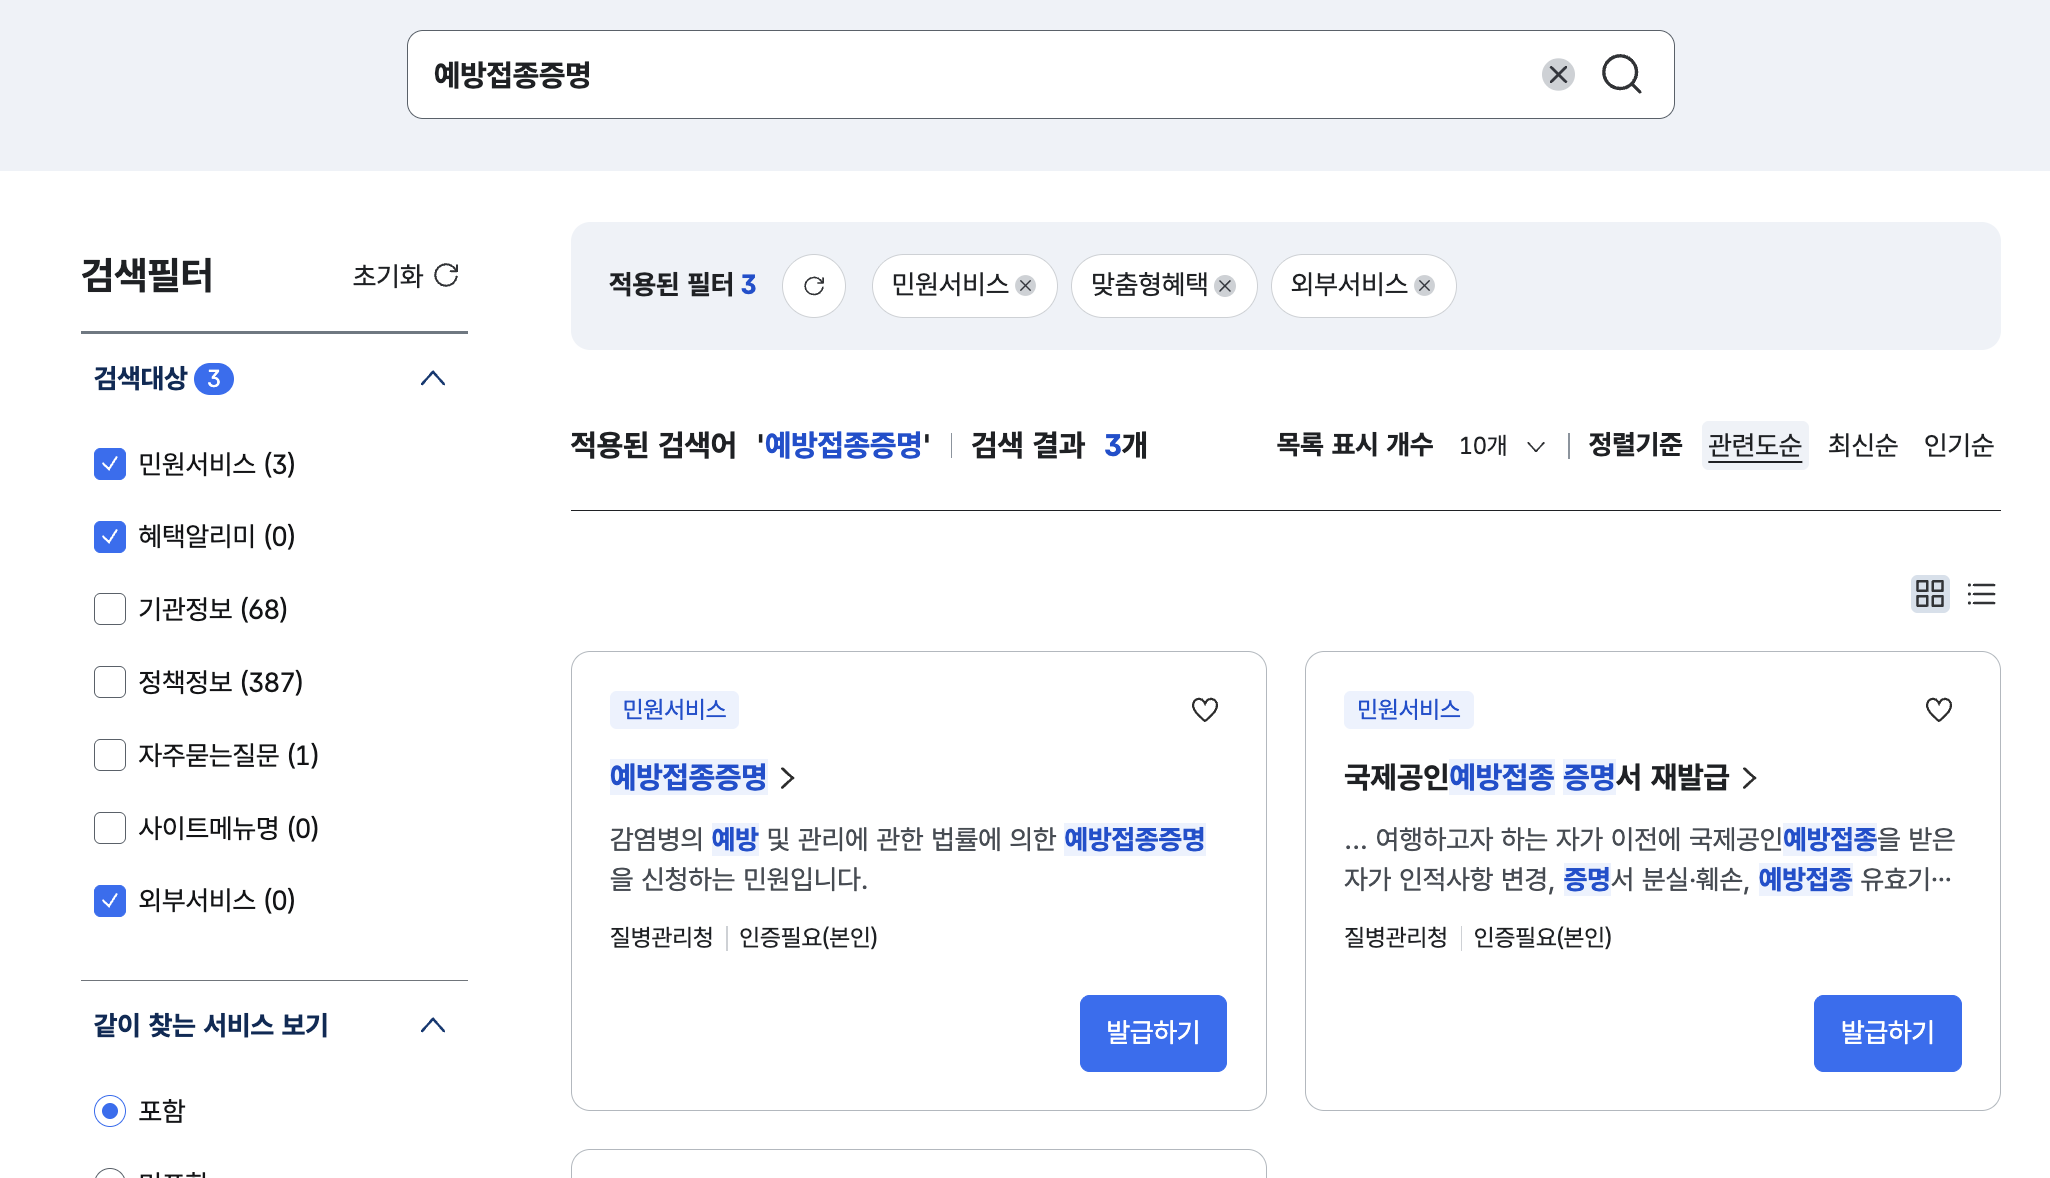Switch to grid card view icon

click(x=1929, y=594)
